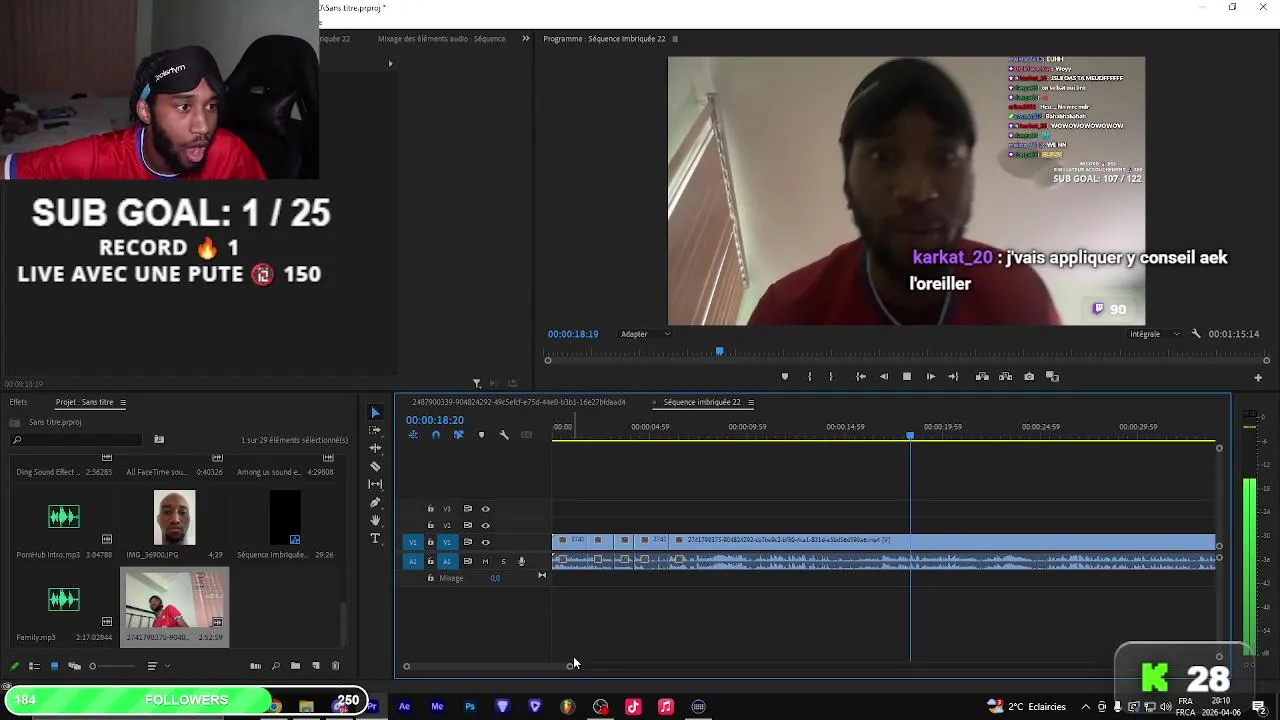Select the Type tool
The width and height of the screenshot is (1280, 720).
tap(375, 538)
